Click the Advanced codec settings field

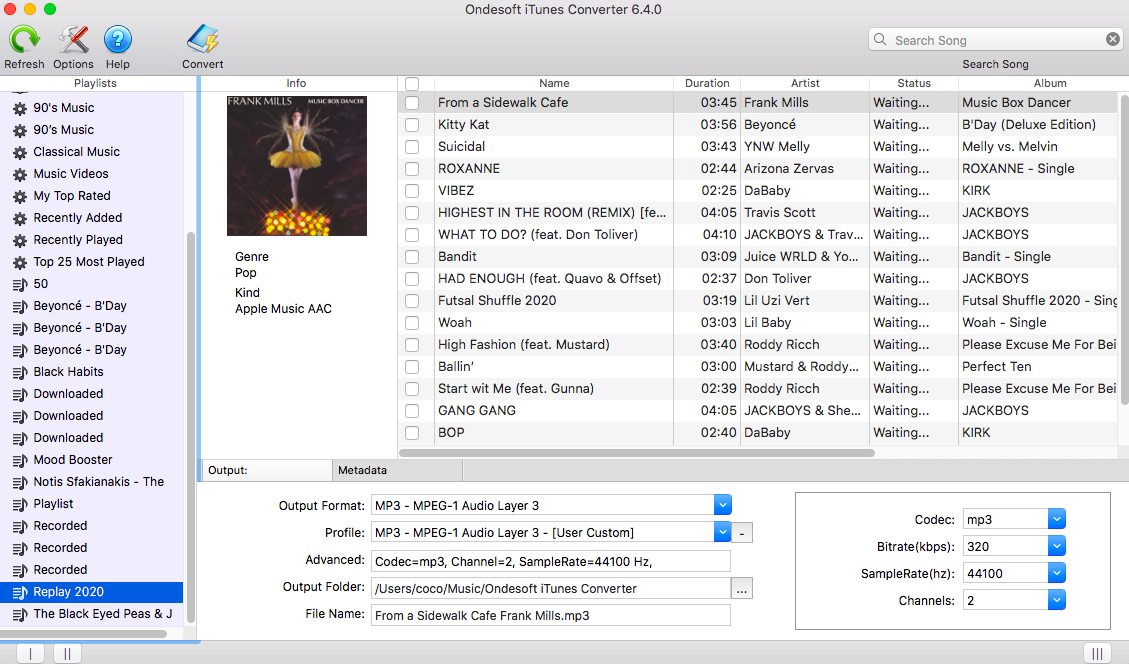pyautogui.click(x=551, y=562)
